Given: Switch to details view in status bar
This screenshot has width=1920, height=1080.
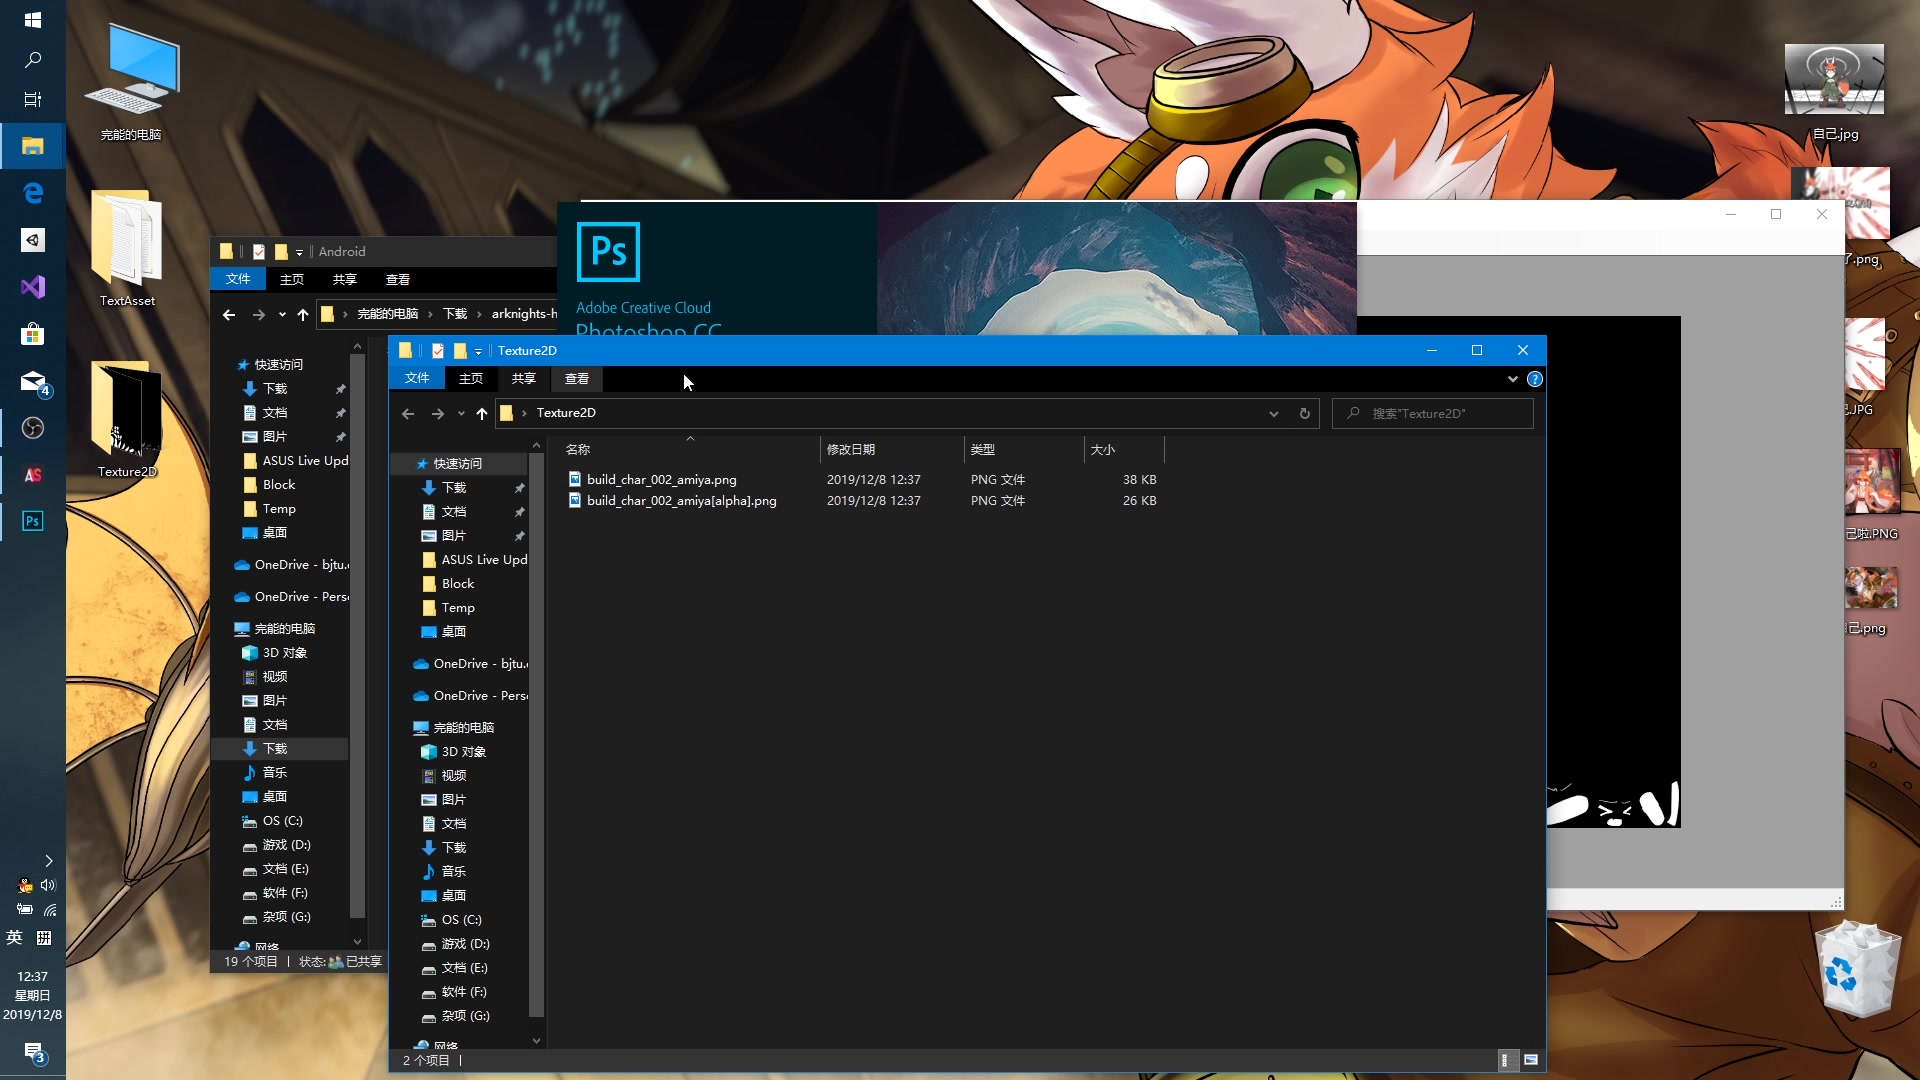Looking at the screenshot, I should tap(1505, 1060).
